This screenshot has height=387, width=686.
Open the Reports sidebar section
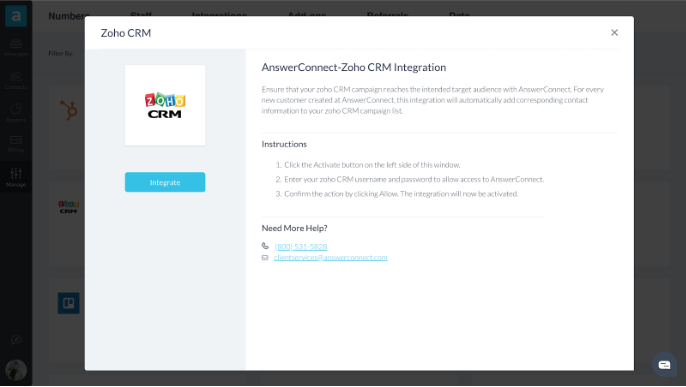tap(16, 113)
